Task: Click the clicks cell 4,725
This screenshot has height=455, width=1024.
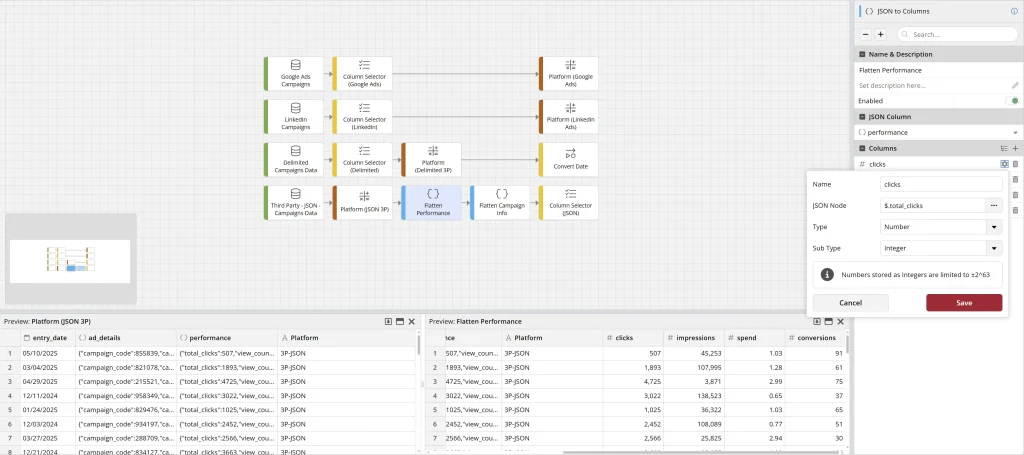Action: (x=633, y=381)
